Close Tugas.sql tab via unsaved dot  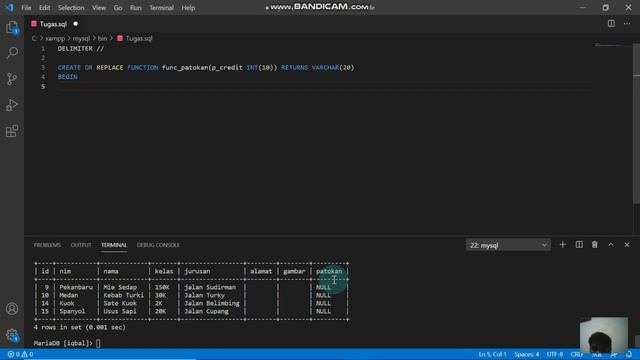76,24
